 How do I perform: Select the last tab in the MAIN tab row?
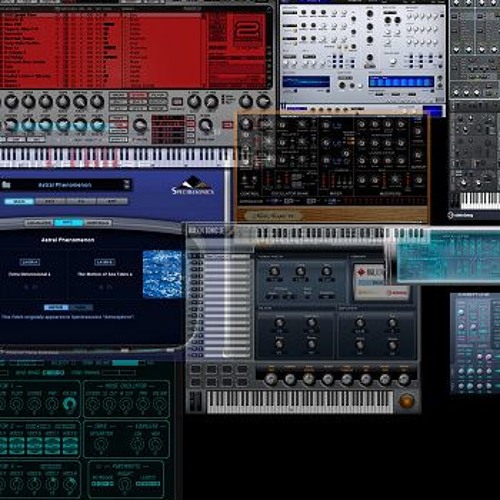click(112, 201)
